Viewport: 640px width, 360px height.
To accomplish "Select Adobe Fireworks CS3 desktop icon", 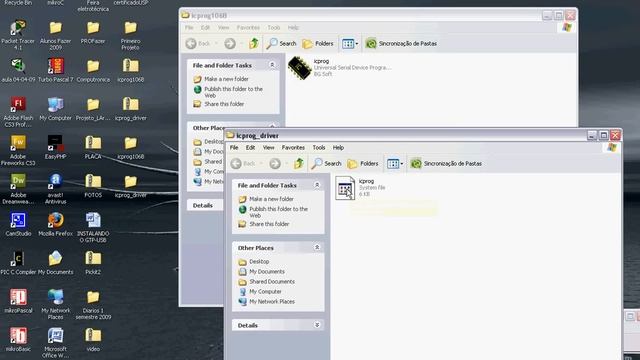I will 18,150.
